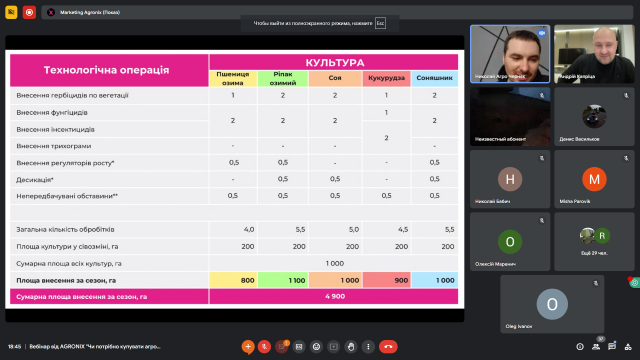Click the orange plus speech-bubble button
The height and width of the screenshot is (360, 640).
coord(248,347)
